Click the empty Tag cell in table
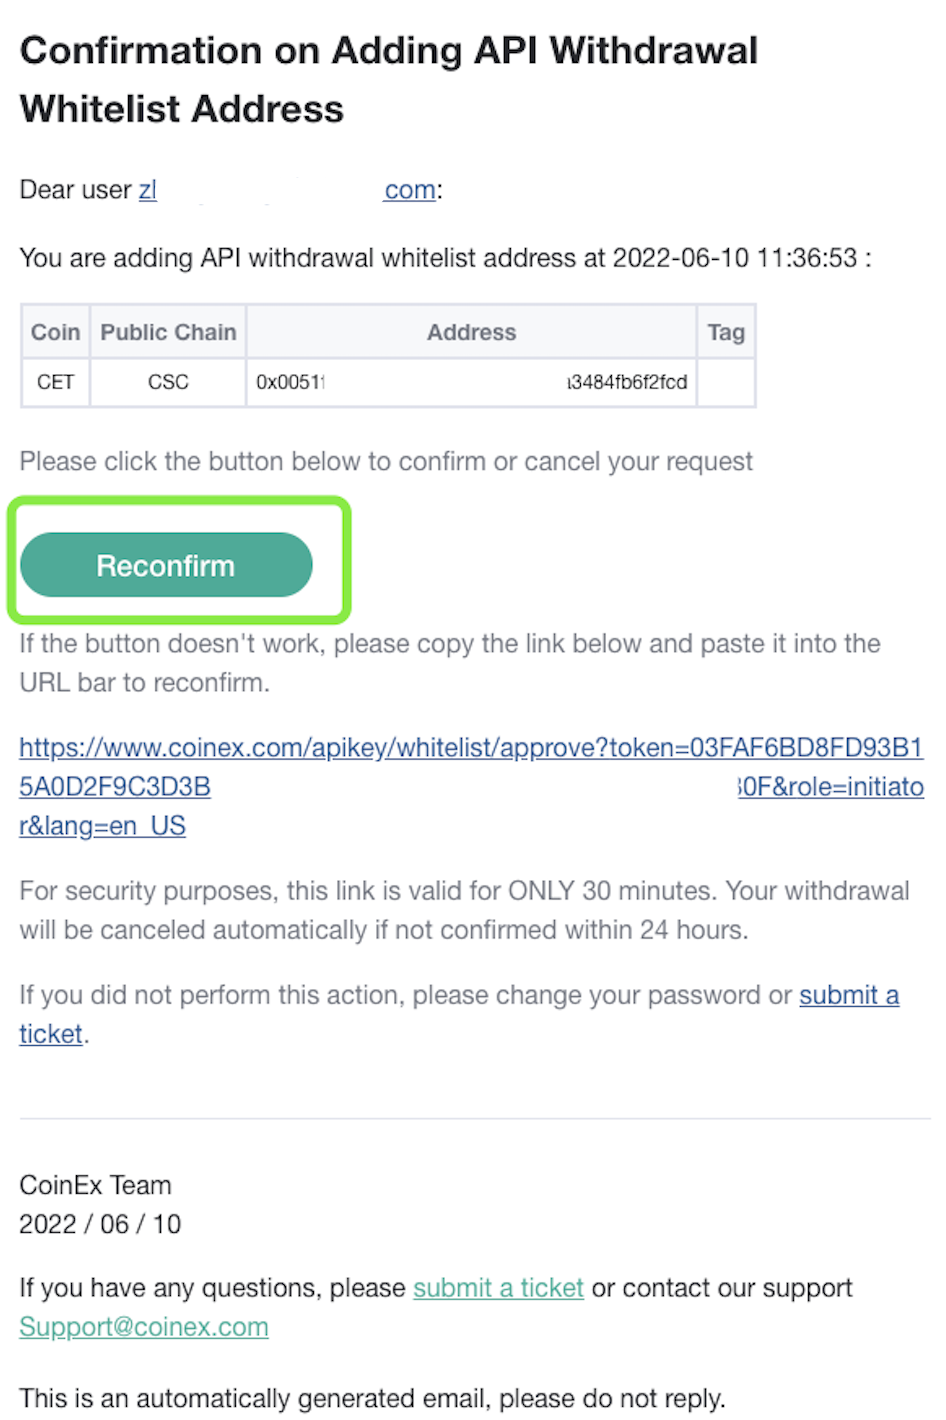 tap(726, 382)
